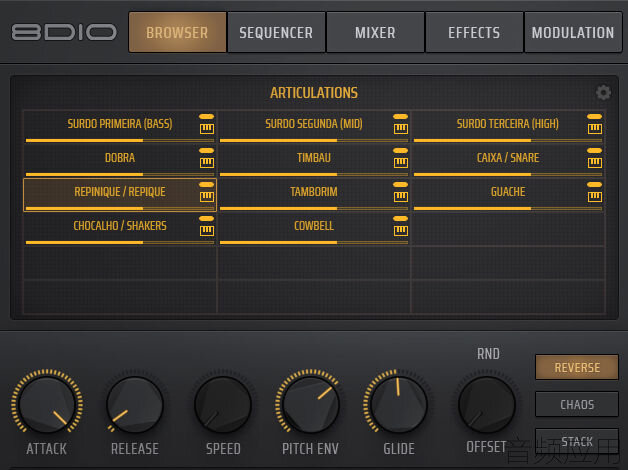The image size is (628, 470).
Task: Click keyboard icon for Tamborim
Action: pos(401,197)
